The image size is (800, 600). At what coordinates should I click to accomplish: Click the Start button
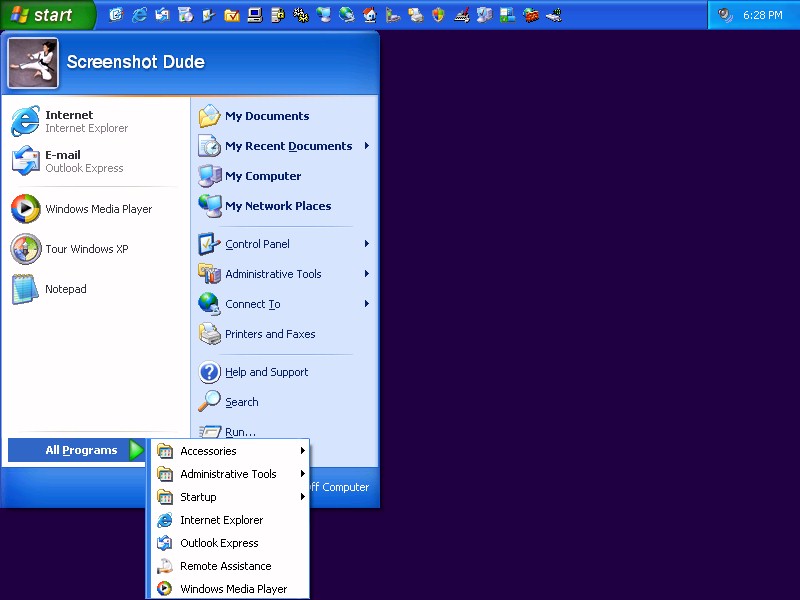pos(47,15)
